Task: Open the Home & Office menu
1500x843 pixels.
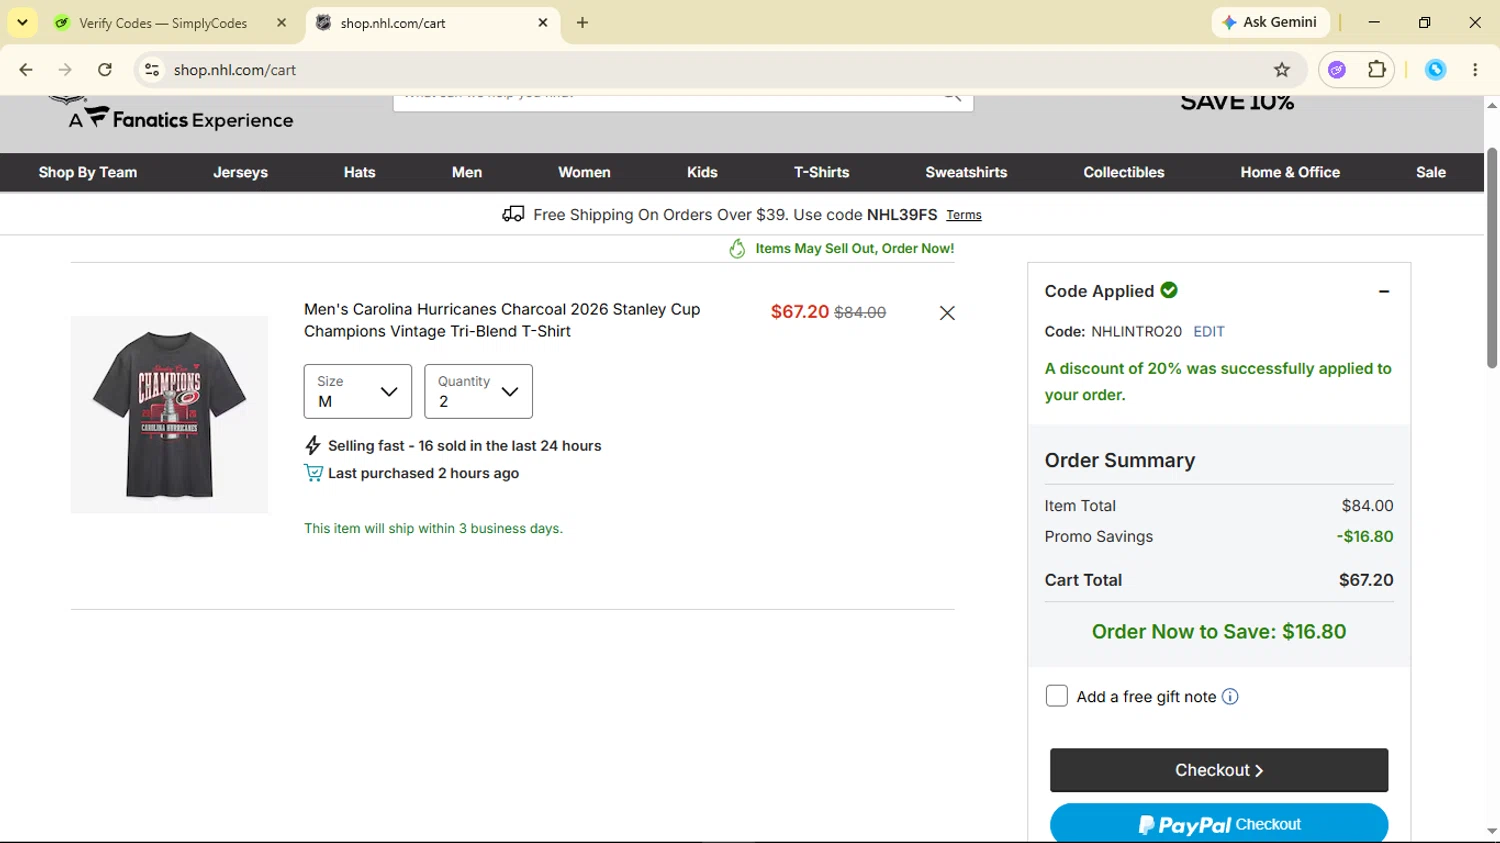Action: (1290, 172)
